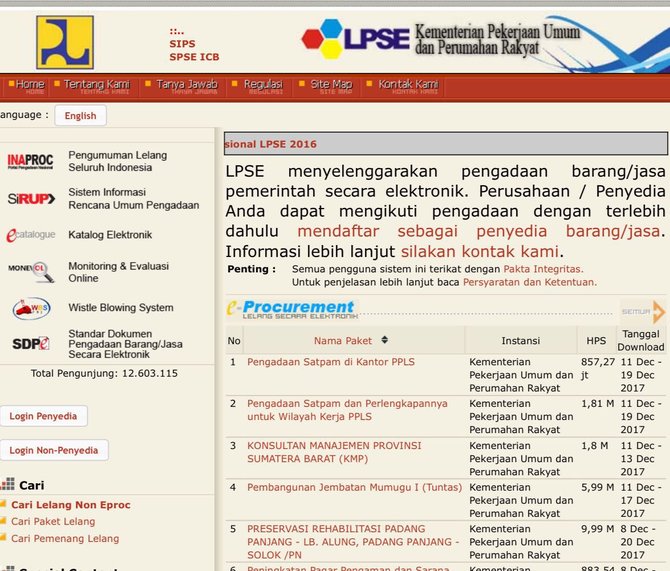
Task: Click the Instansi column header
Action: tap(520, 341)
